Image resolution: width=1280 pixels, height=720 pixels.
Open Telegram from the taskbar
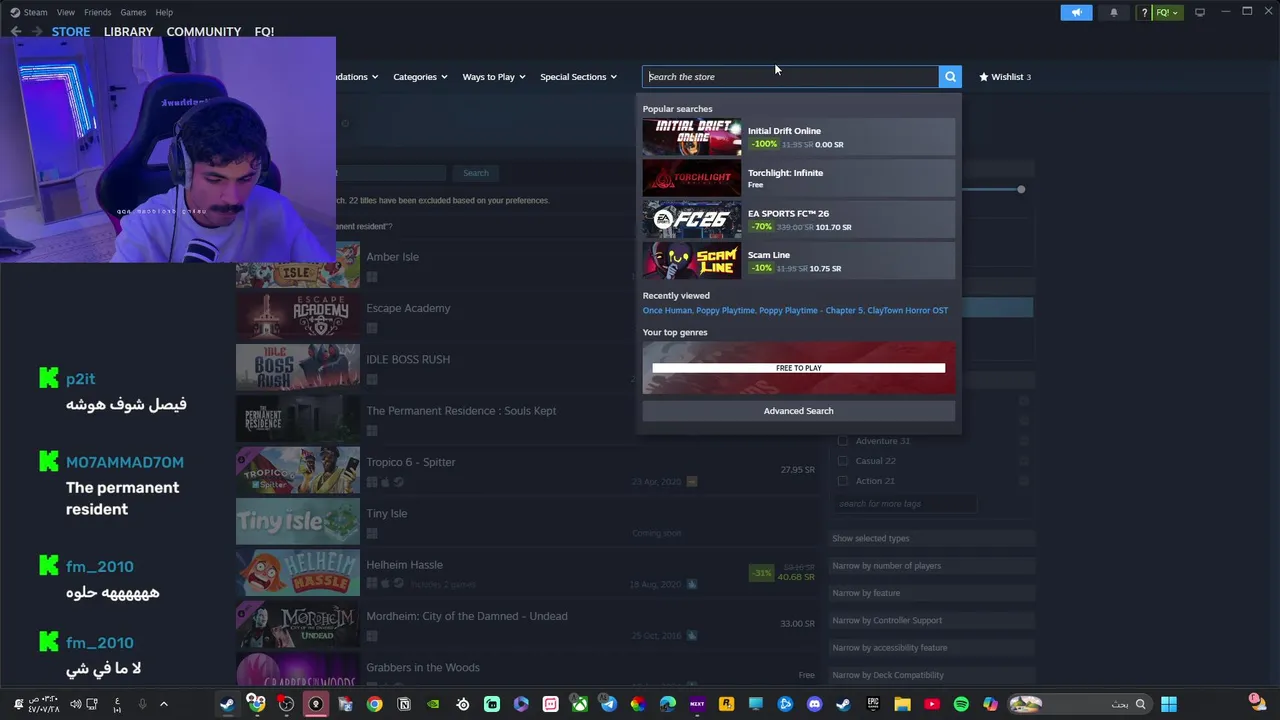click(608, 704)
